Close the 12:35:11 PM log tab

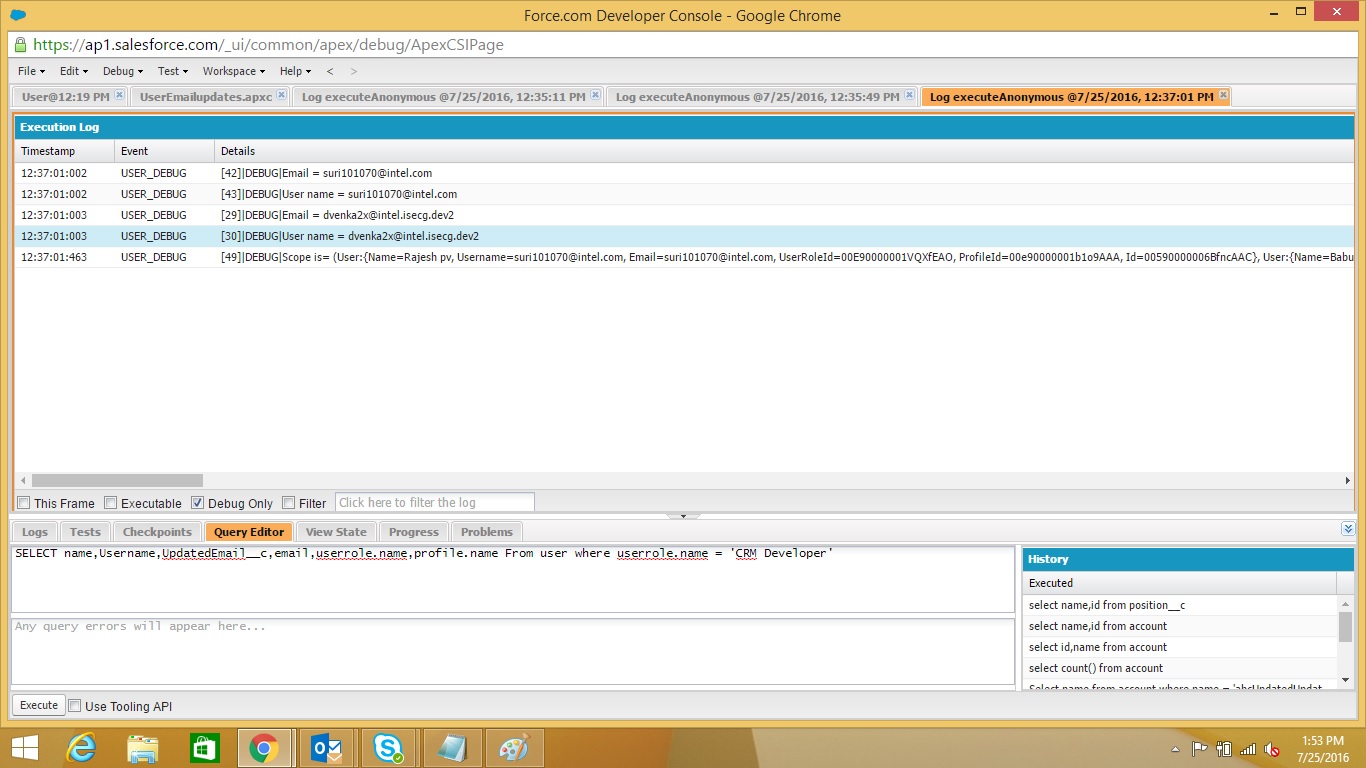point(596,96)
